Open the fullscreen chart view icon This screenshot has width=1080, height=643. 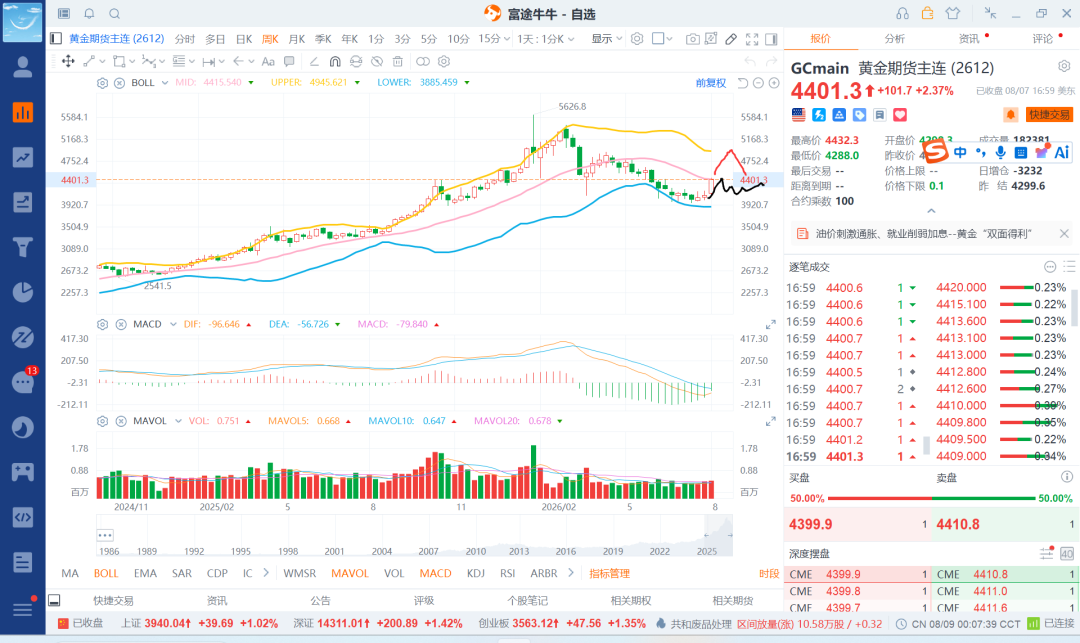coord(752,39)
